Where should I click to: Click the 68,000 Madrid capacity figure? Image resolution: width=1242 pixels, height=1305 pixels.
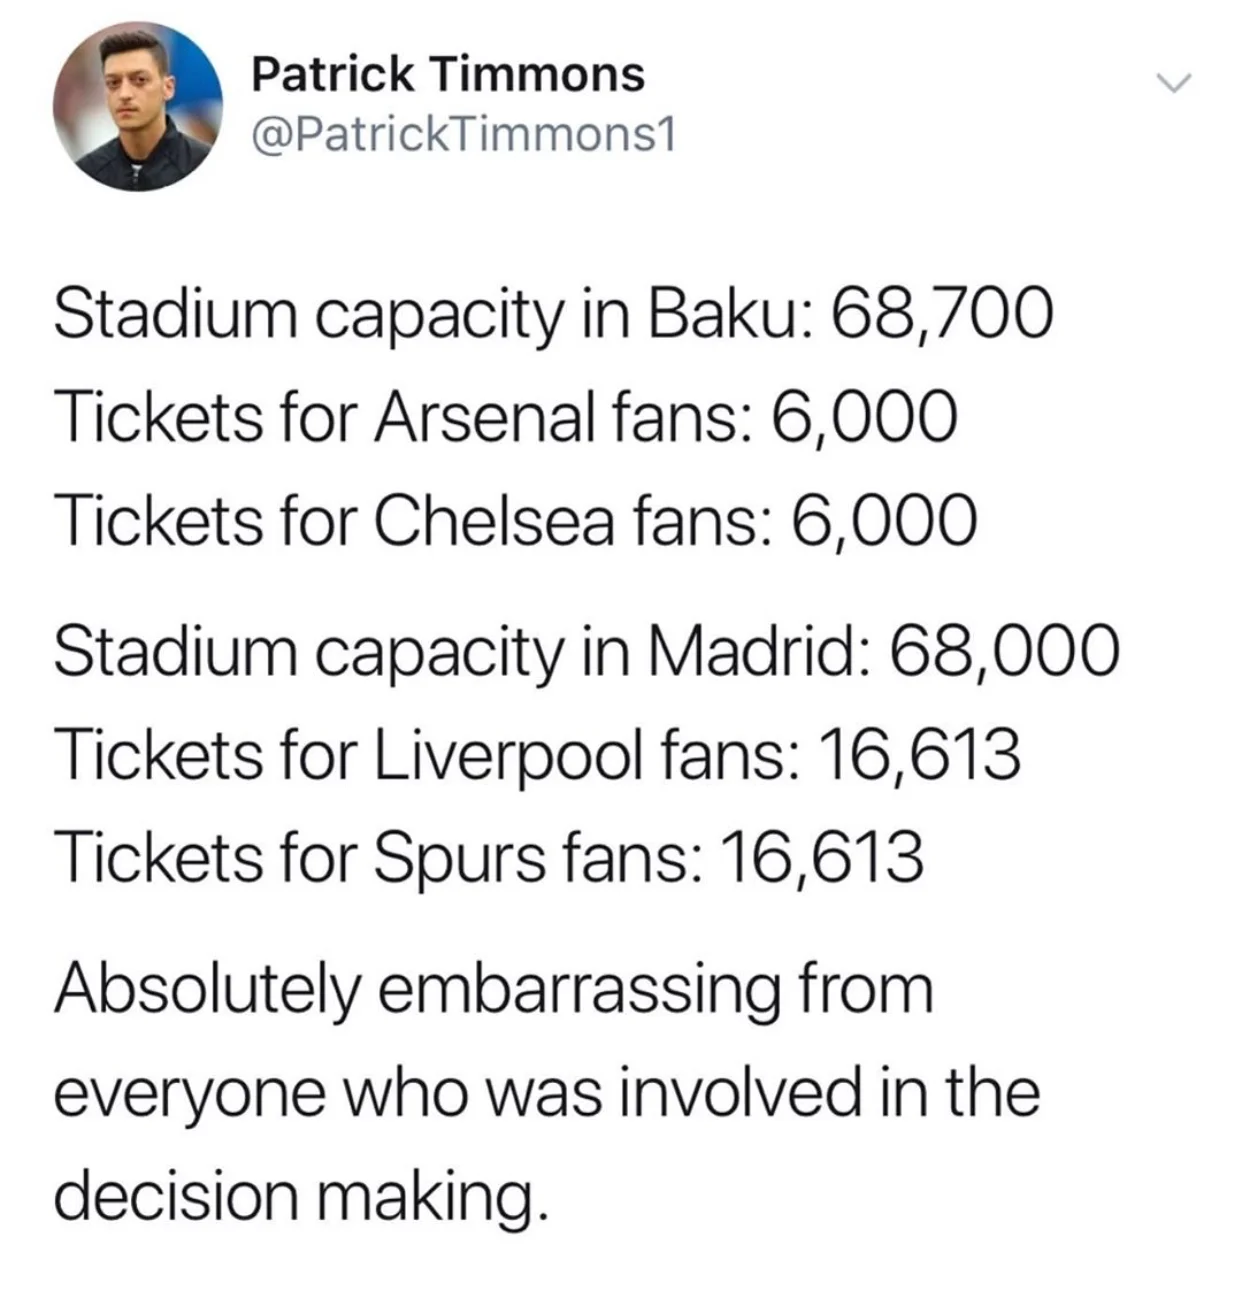click(x=1003, y=651)
